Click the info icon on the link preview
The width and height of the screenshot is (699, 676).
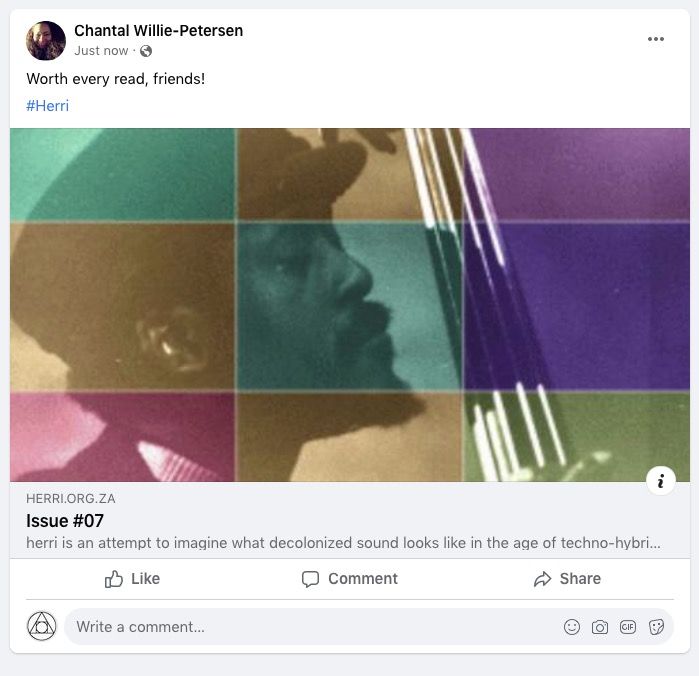point(660,481)
